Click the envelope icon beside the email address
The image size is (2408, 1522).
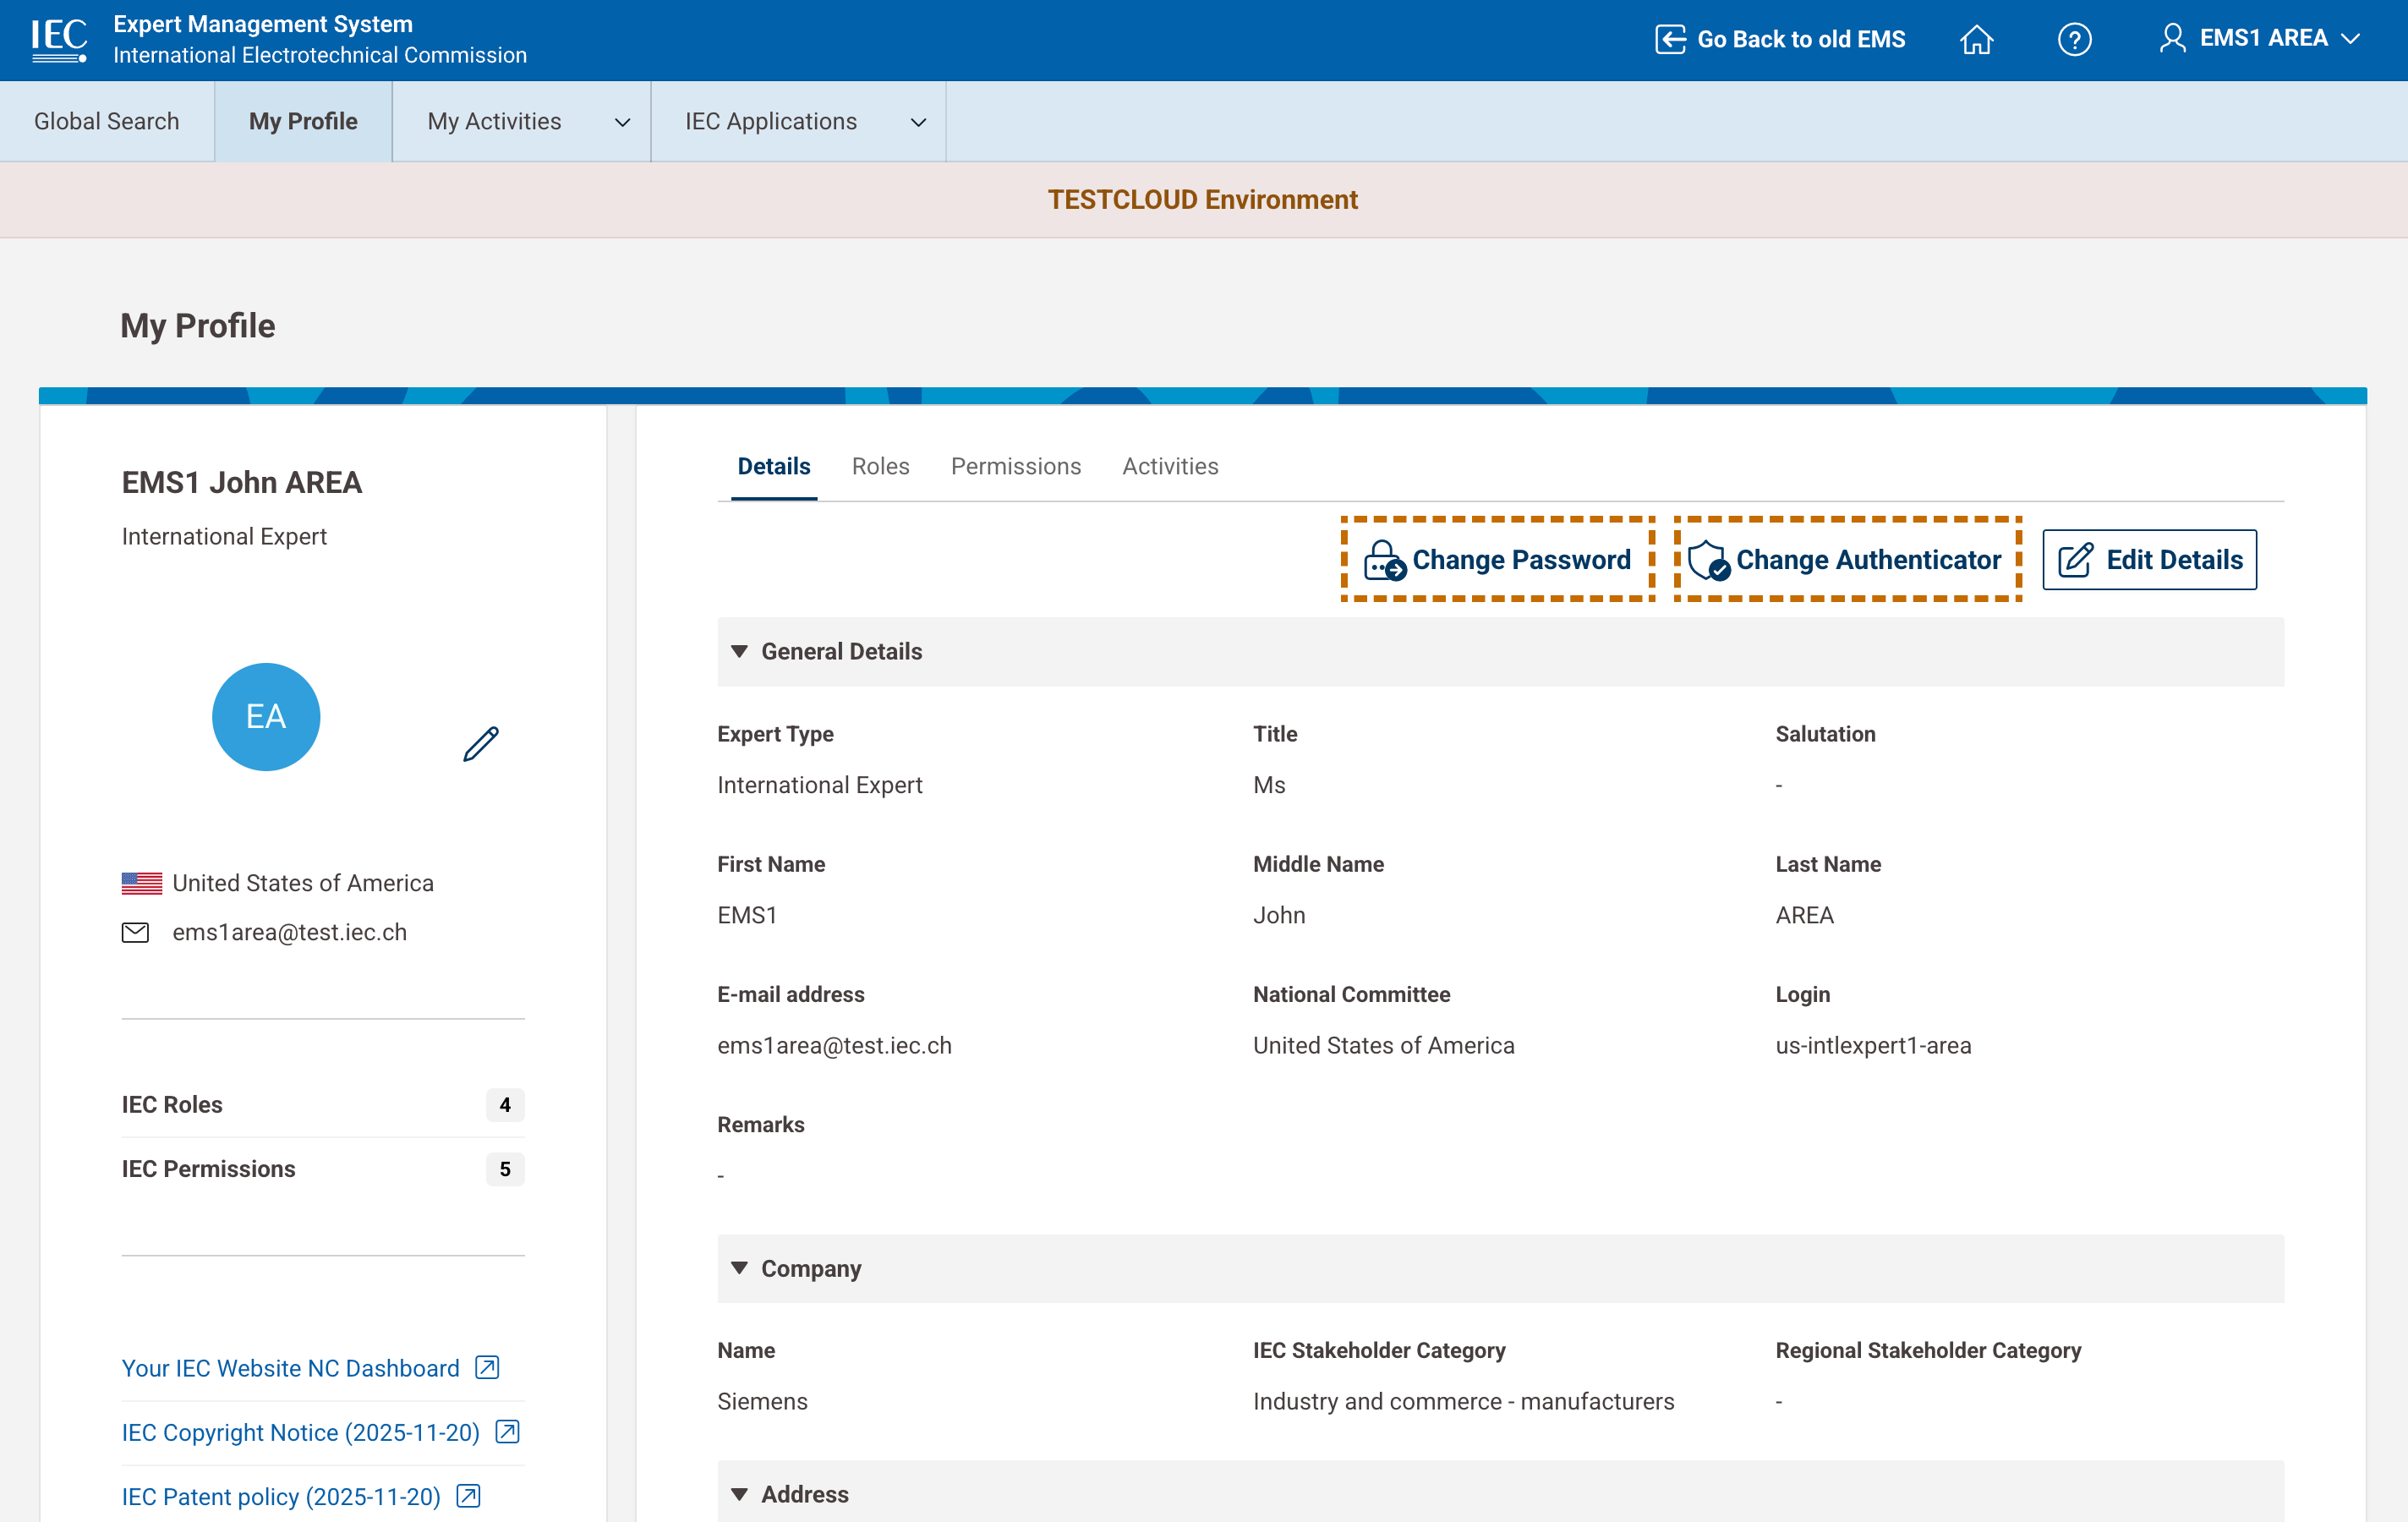pos(136,932)
